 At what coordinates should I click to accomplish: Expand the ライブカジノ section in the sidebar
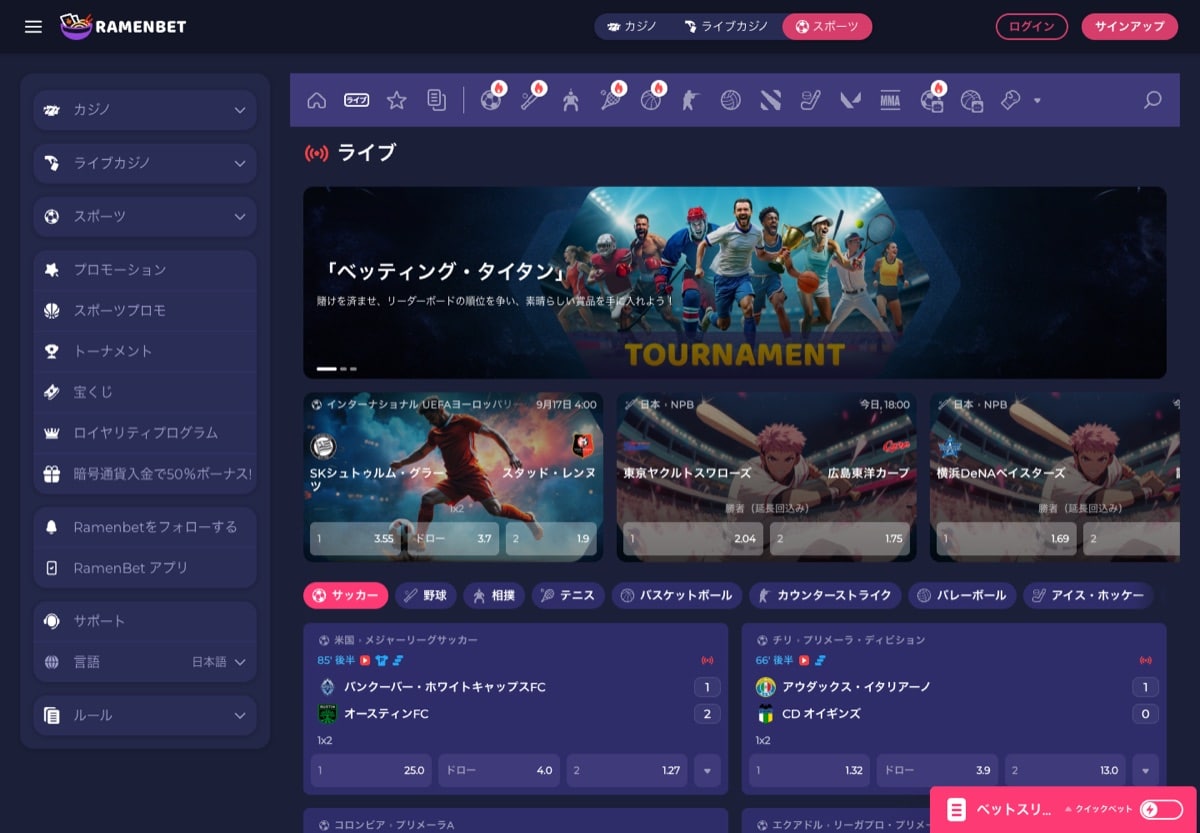click(x=145, y=163)
